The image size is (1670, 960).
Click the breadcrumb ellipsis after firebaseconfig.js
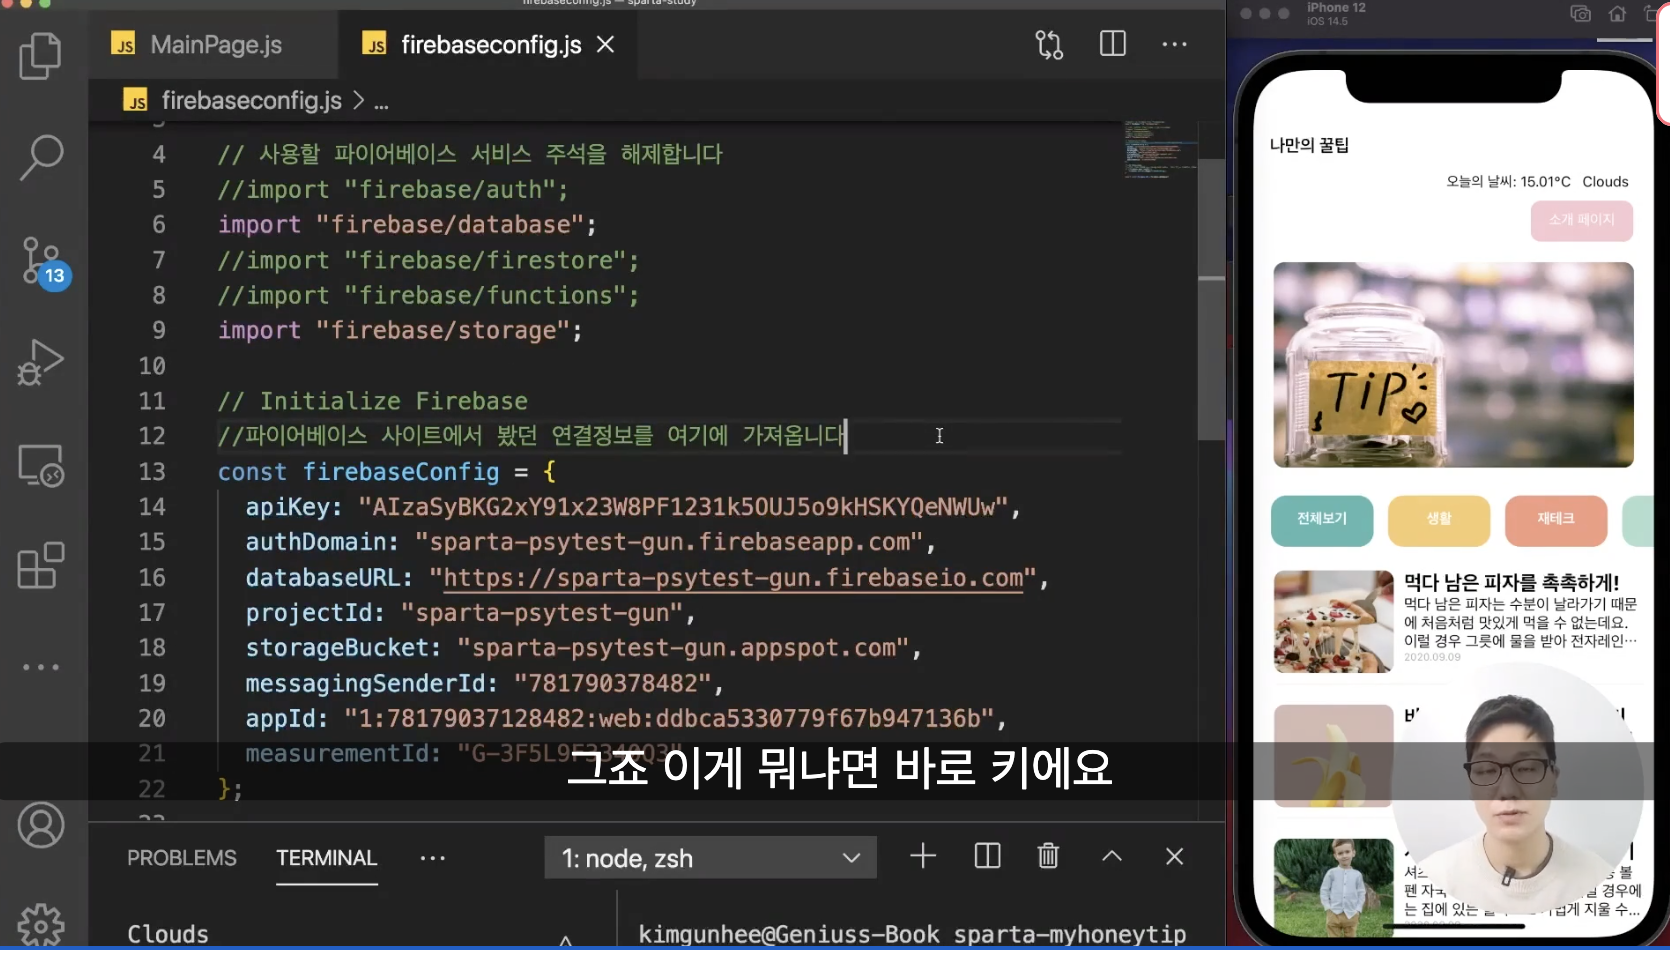(x=381, y=102)
